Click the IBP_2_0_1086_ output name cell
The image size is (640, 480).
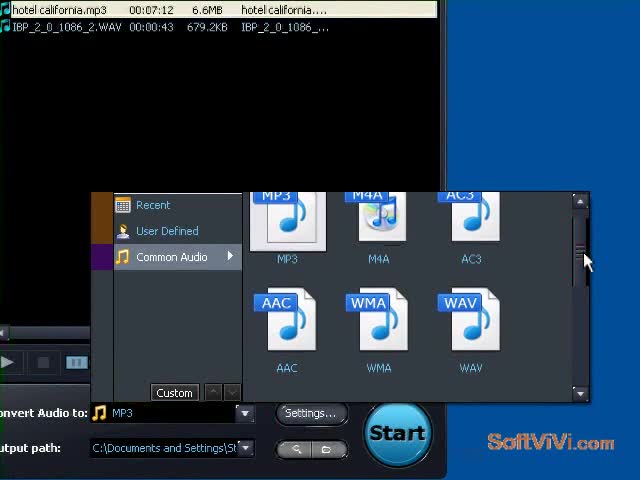click(285, 27)
